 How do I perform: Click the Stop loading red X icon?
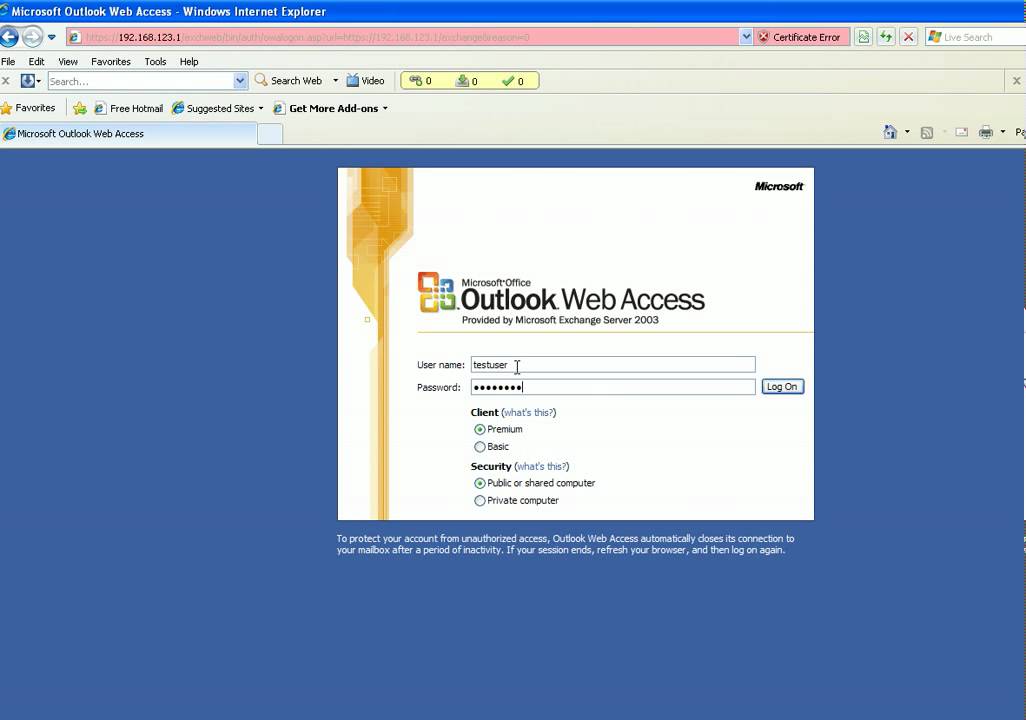pos(908,37)
